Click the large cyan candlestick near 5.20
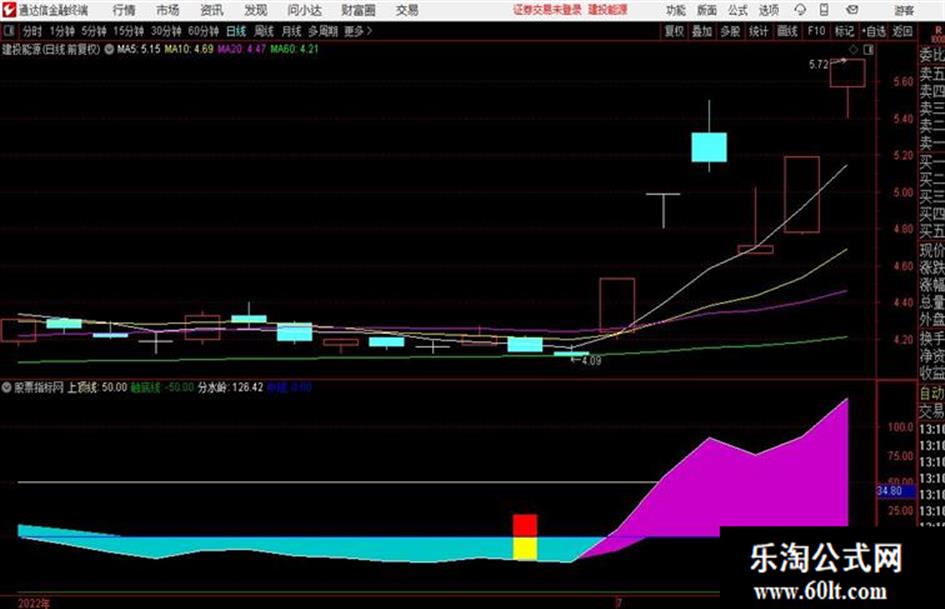Screen dimensions: 945x609 pos(709,147)
